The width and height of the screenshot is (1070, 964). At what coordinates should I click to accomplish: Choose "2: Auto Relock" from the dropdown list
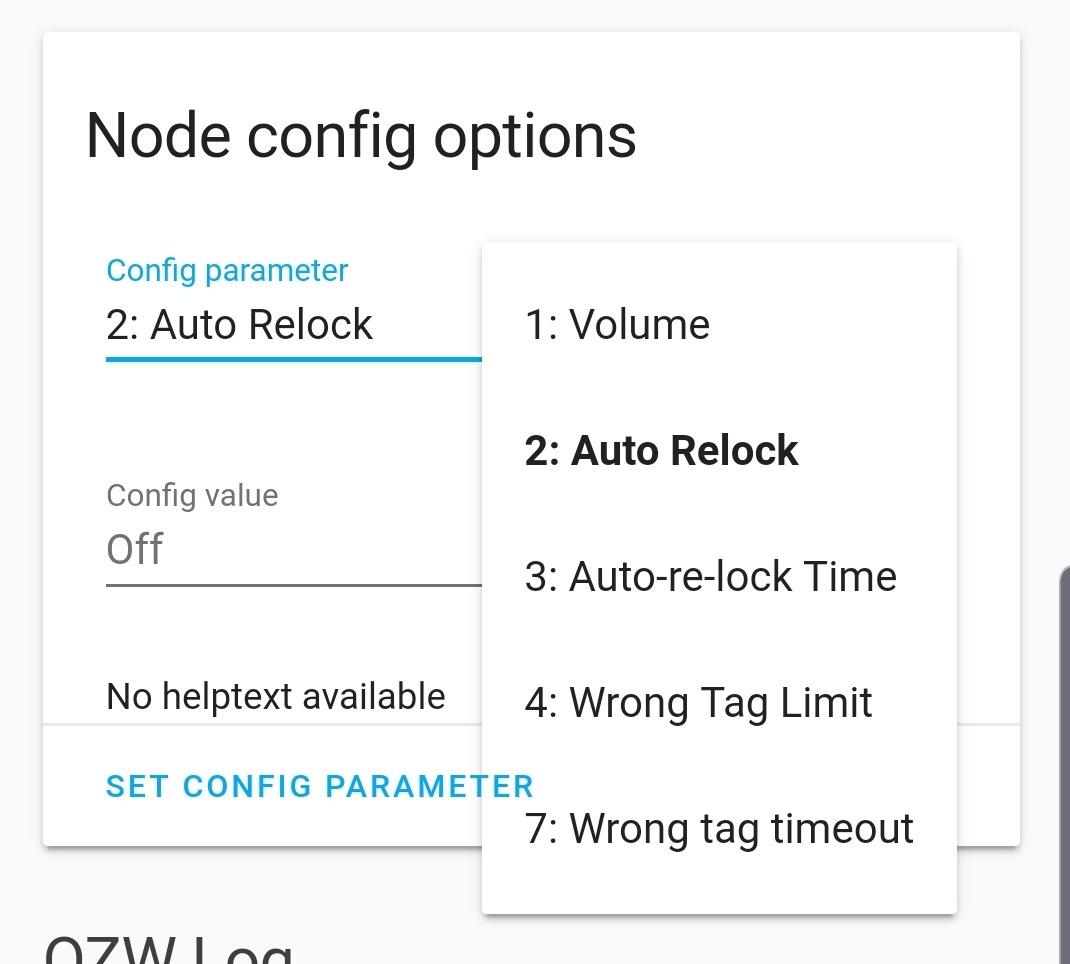pos(661,451)
